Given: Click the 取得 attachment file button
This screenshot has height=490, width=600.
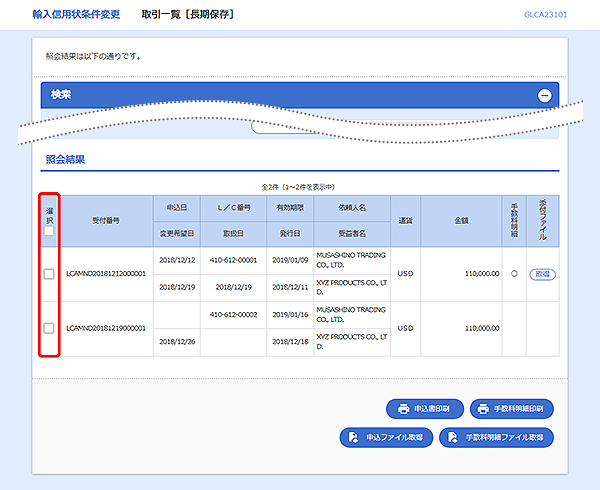Looking at the screenshot, I should tap(542, 274).
